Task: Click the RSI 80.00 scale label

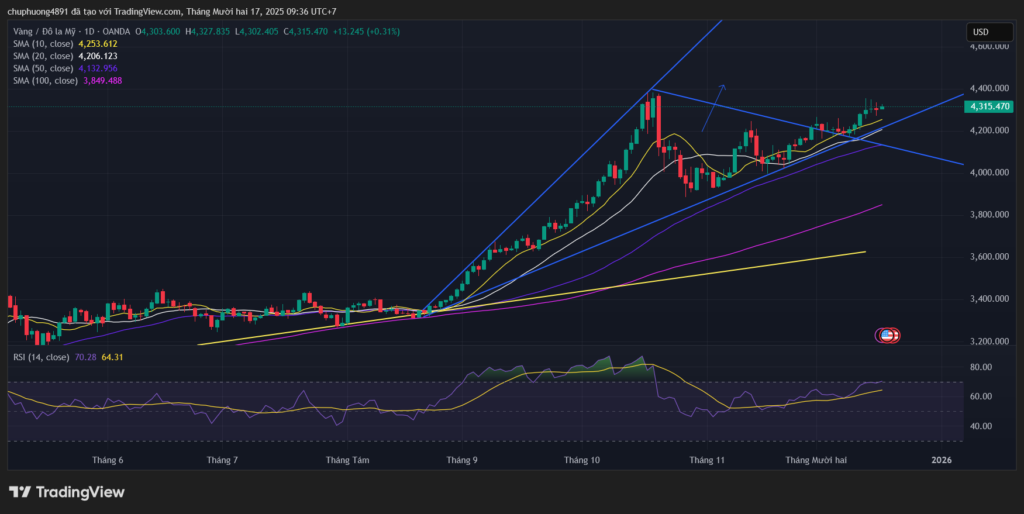Action: tap(980, 367)
